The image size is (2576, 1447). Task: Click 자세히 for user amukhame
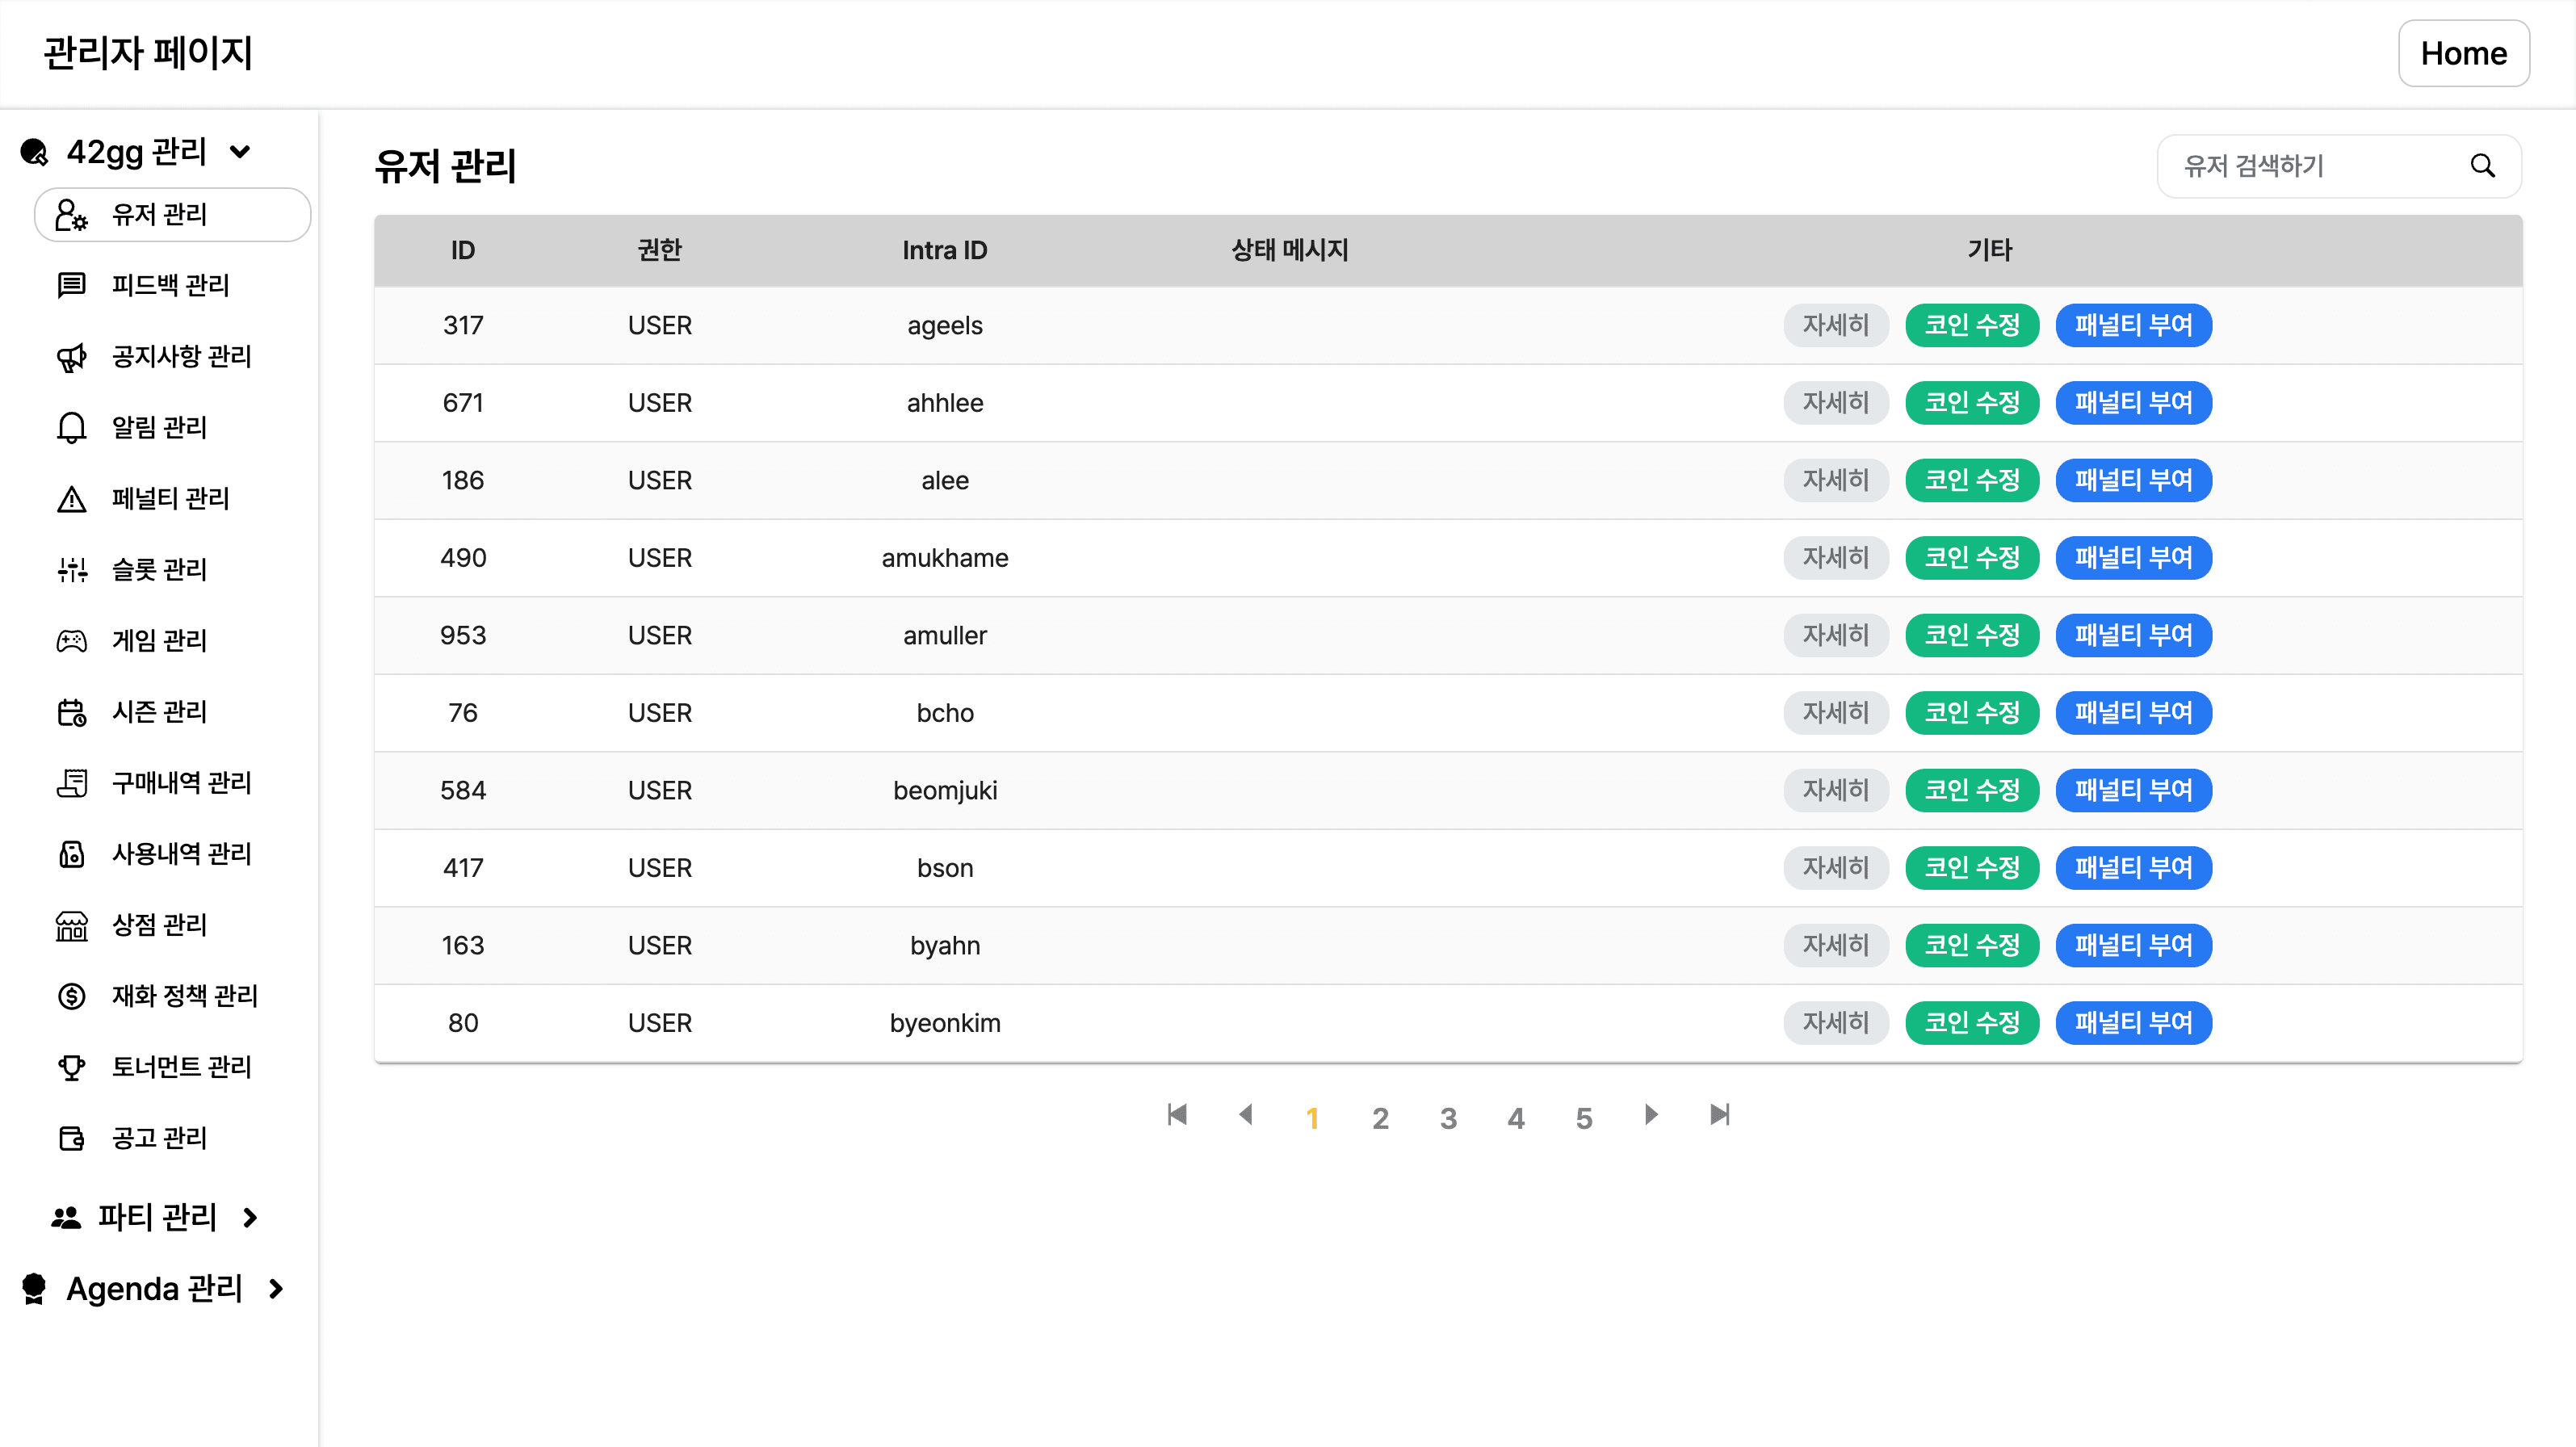tap(1836, 558)
